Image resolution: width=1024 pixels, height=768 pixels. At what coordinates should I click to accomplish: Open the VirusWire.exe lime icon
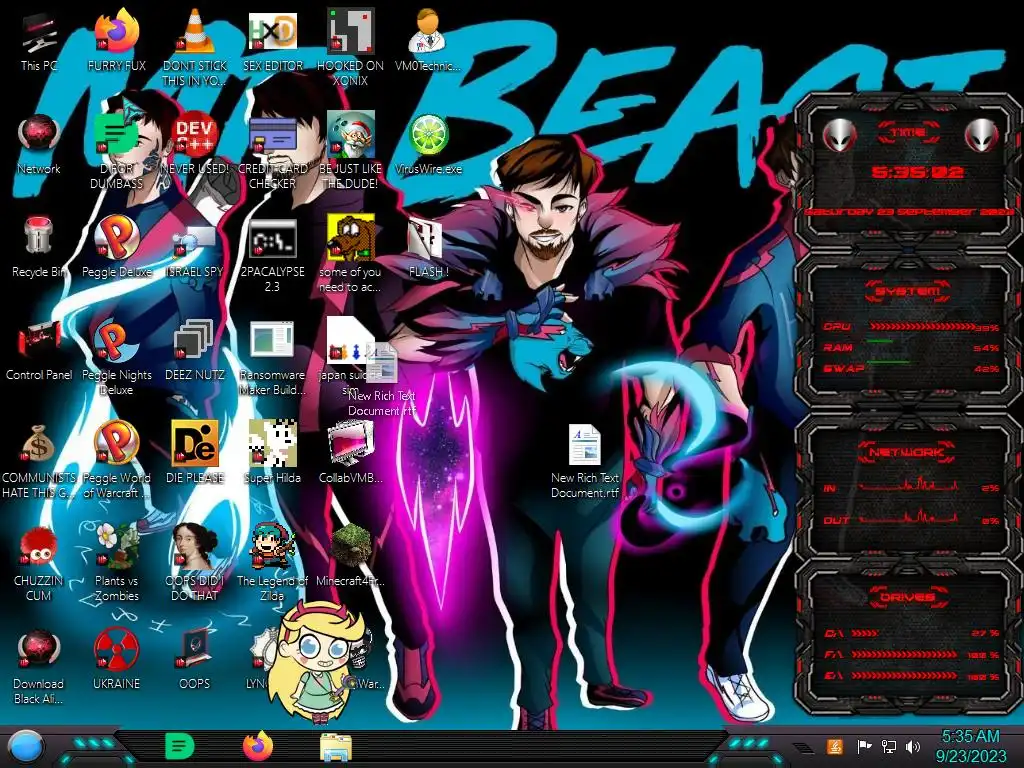[428, 144]
